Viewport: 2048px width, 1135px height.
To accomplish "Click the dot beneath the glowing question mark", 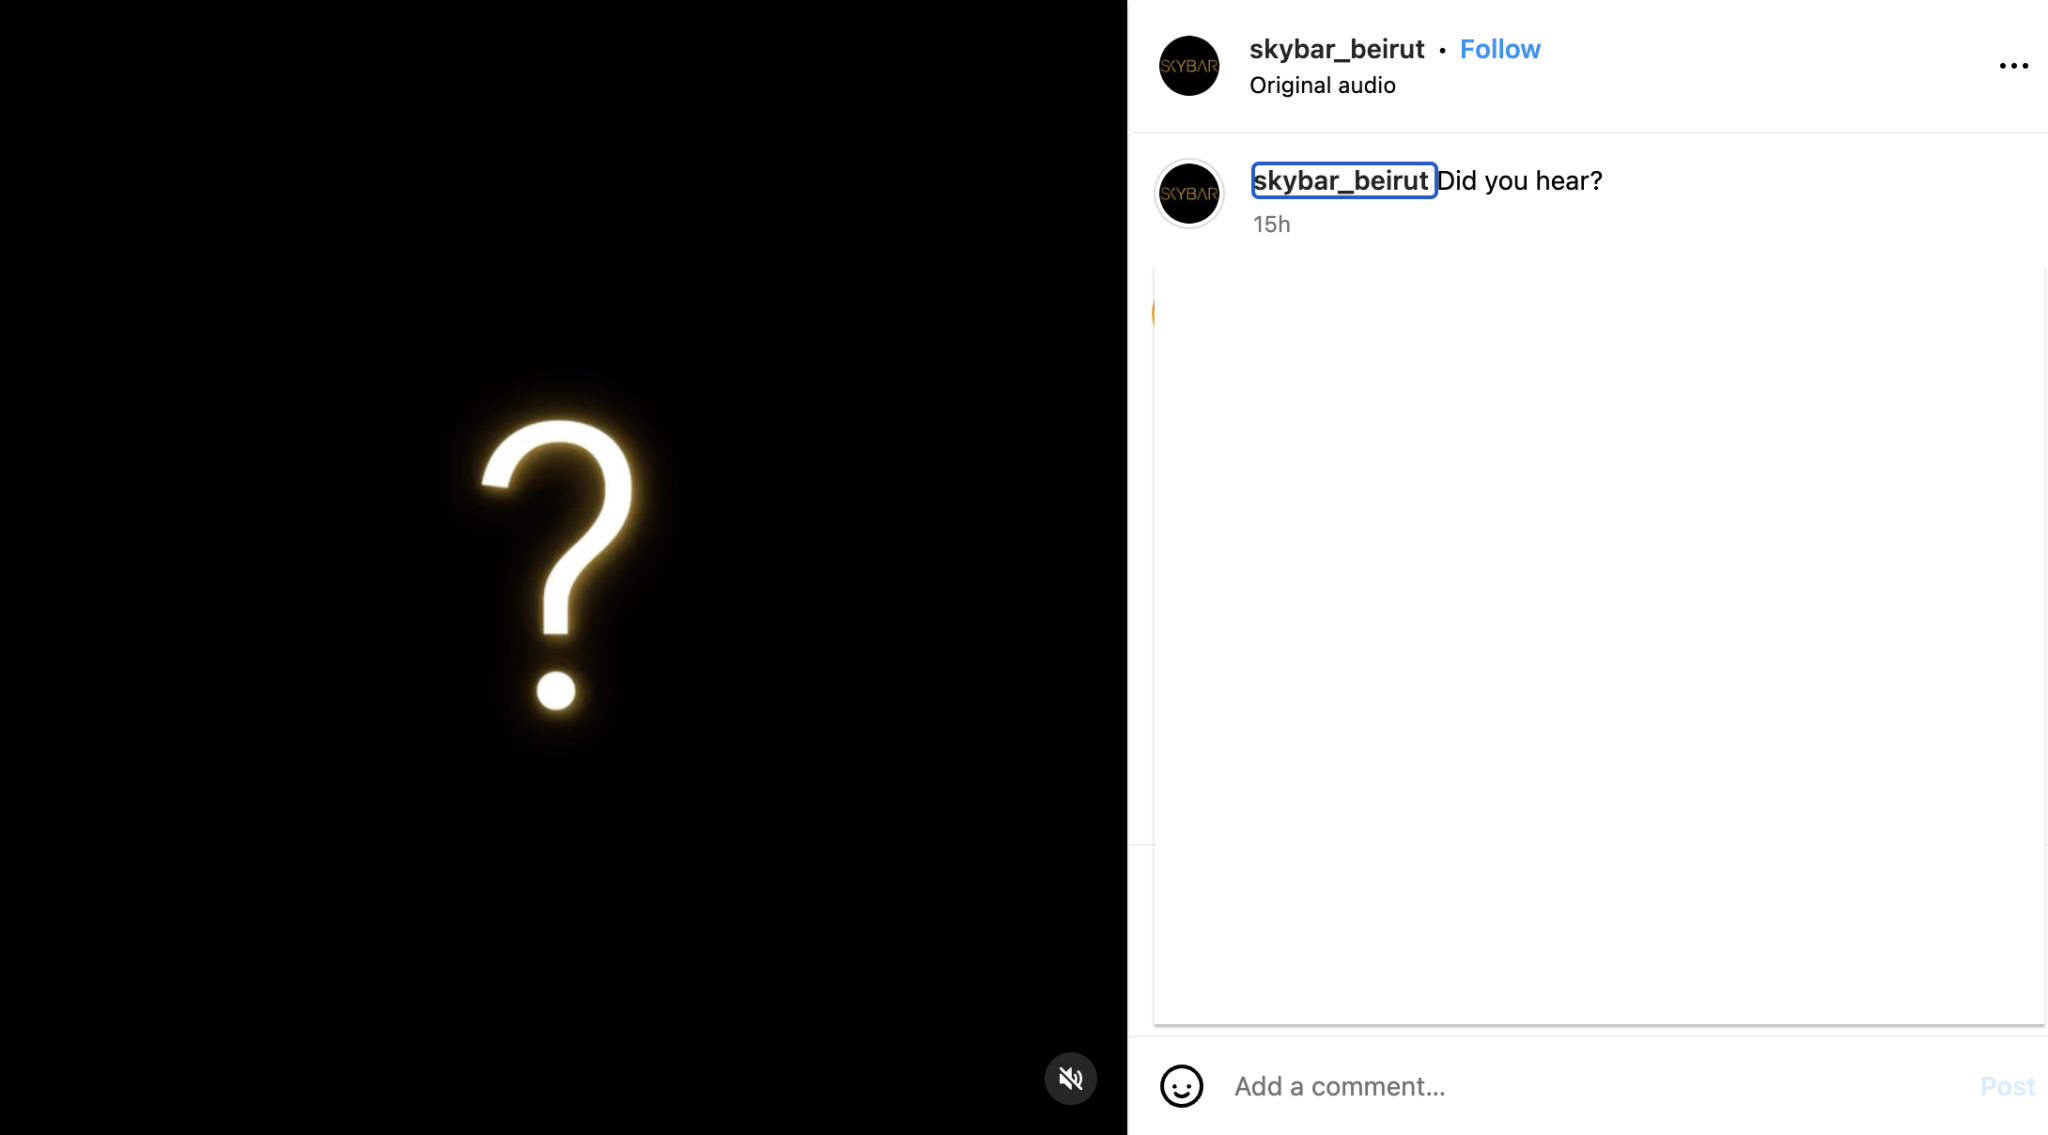I will [x=556, y=690].
